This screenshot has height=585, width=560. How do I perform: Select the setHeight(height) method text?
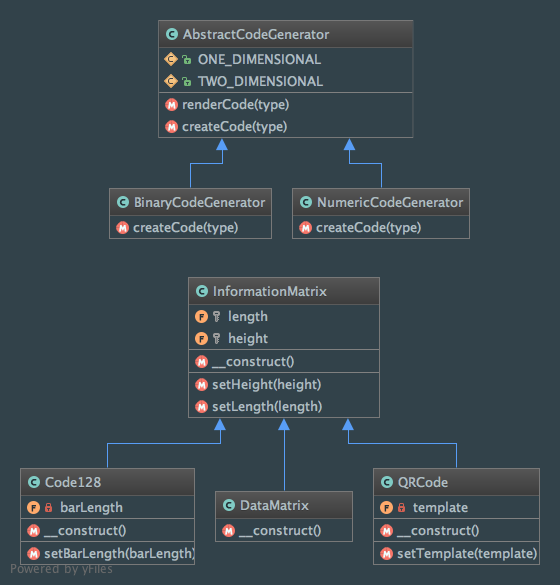[x=267, y=385]
